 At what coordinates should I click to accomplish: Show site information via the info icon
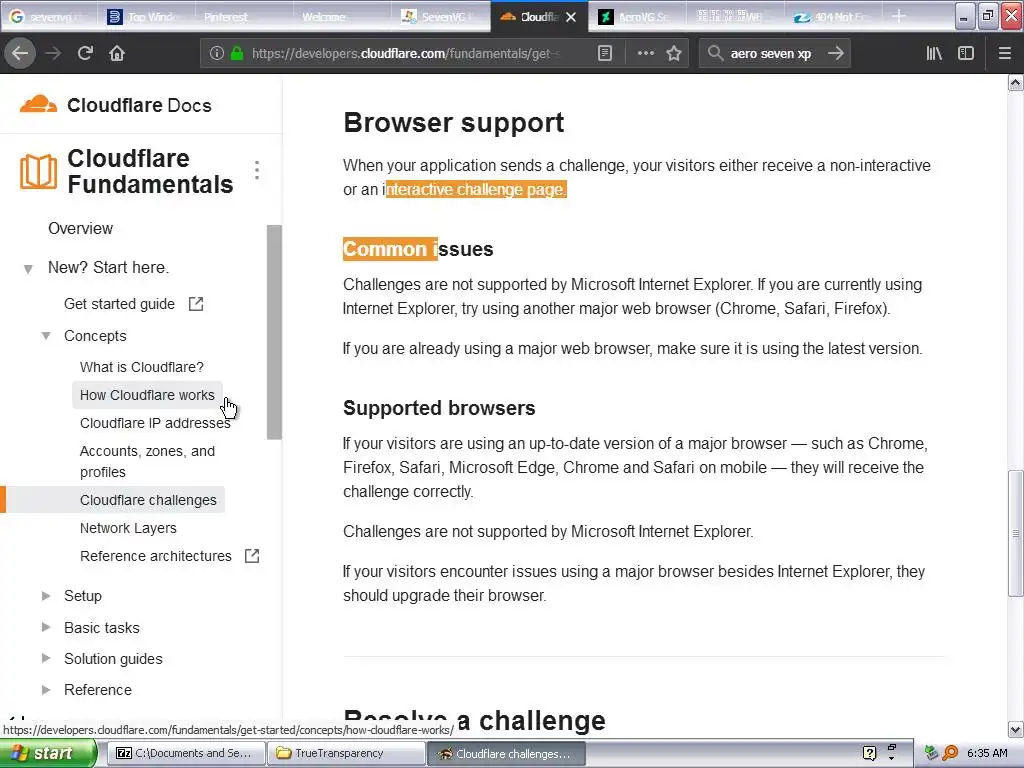click(217, 54)
